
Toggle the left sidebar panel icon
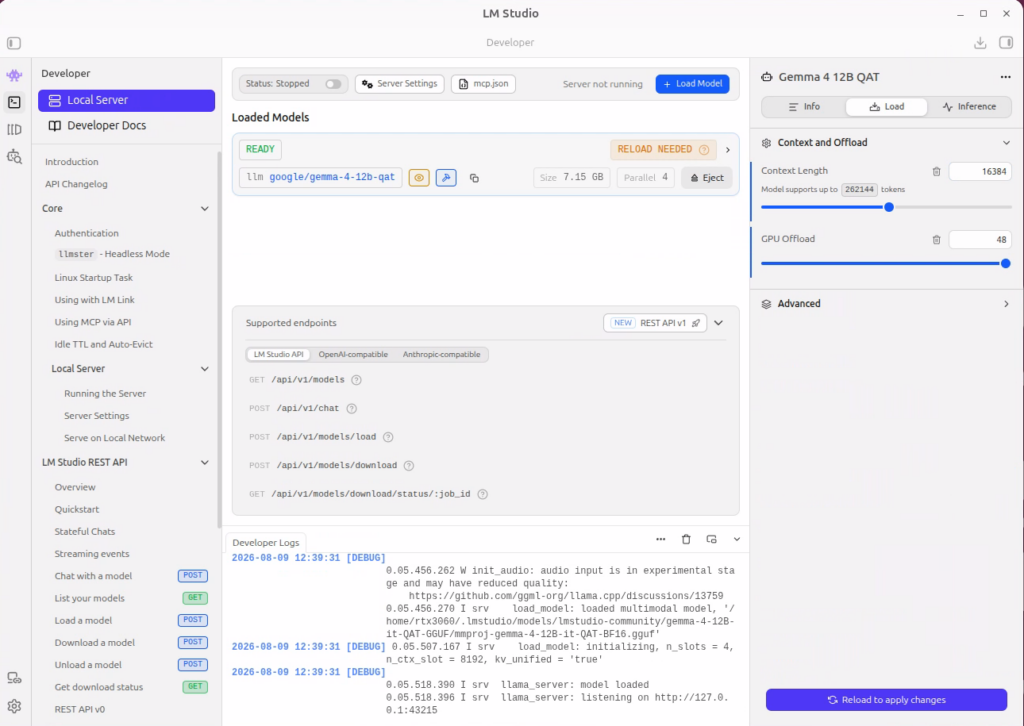(14, 43)
